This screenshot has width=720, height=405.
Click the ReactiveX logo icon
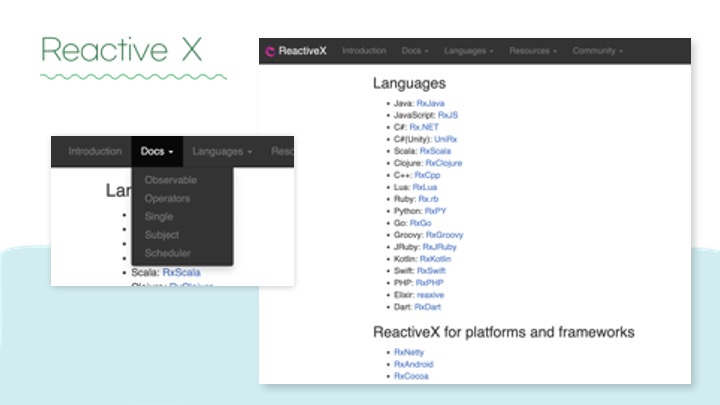pyautogui.click(x=270, y=51)
